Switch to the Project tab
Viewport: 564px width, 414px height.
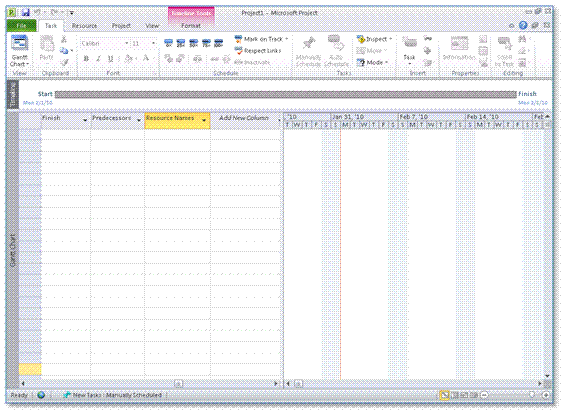[x=121, y=26]
